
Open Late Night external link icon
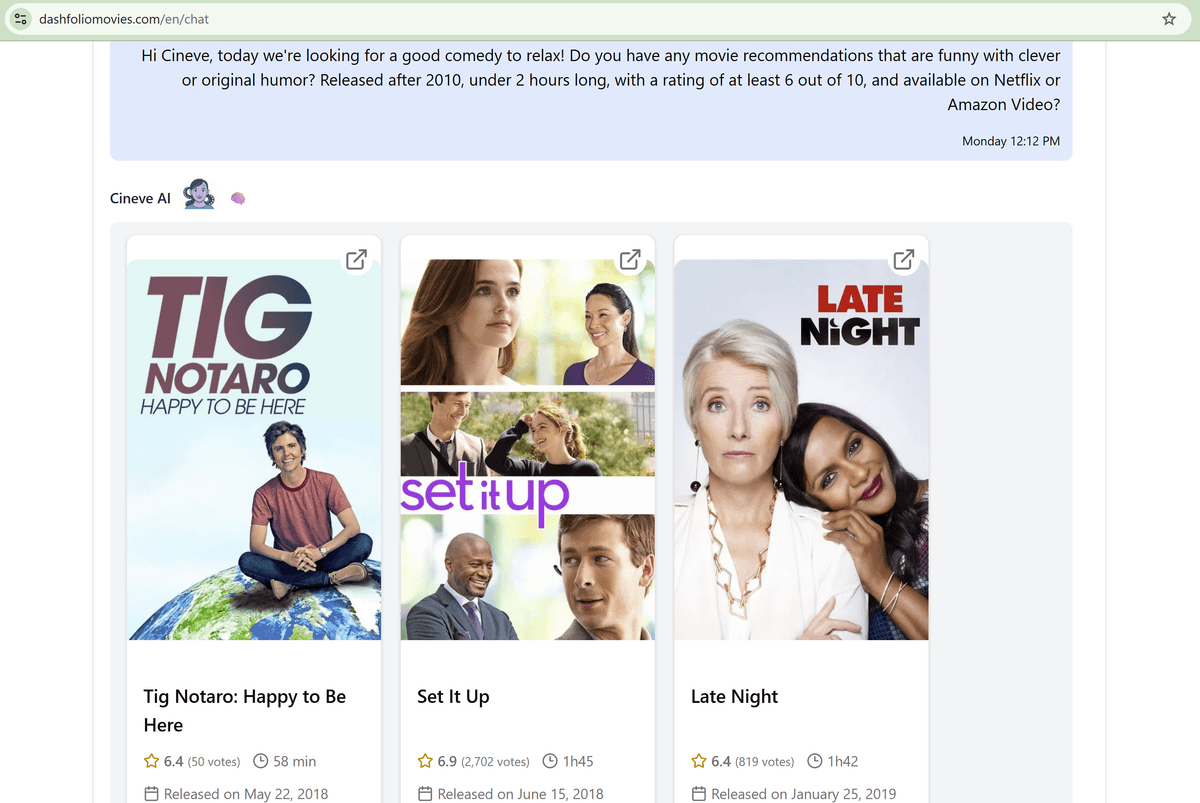point(904,260)
